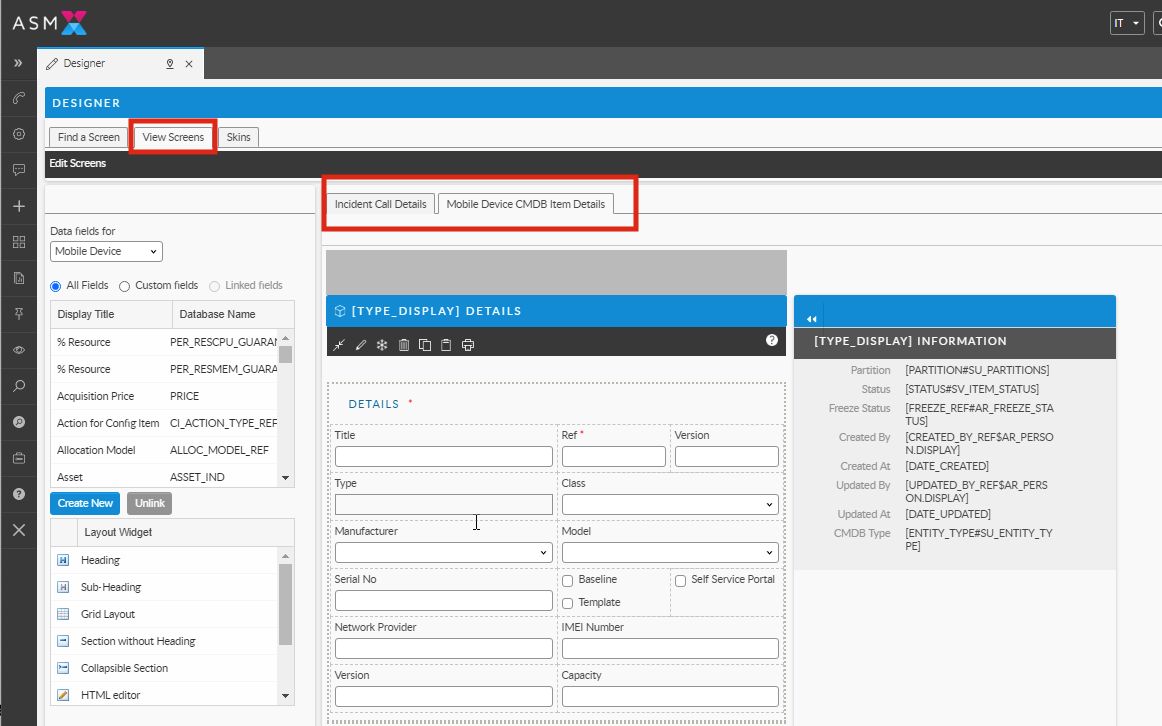Open the Skins tab
Image resolution: width=1162 pixels, height=726 pixels.
click(x=238, y=137)
